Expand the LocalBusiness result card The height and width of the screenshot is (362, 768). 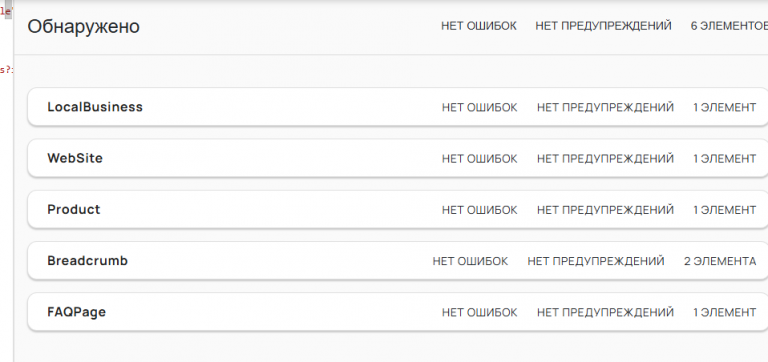[398, 107]
